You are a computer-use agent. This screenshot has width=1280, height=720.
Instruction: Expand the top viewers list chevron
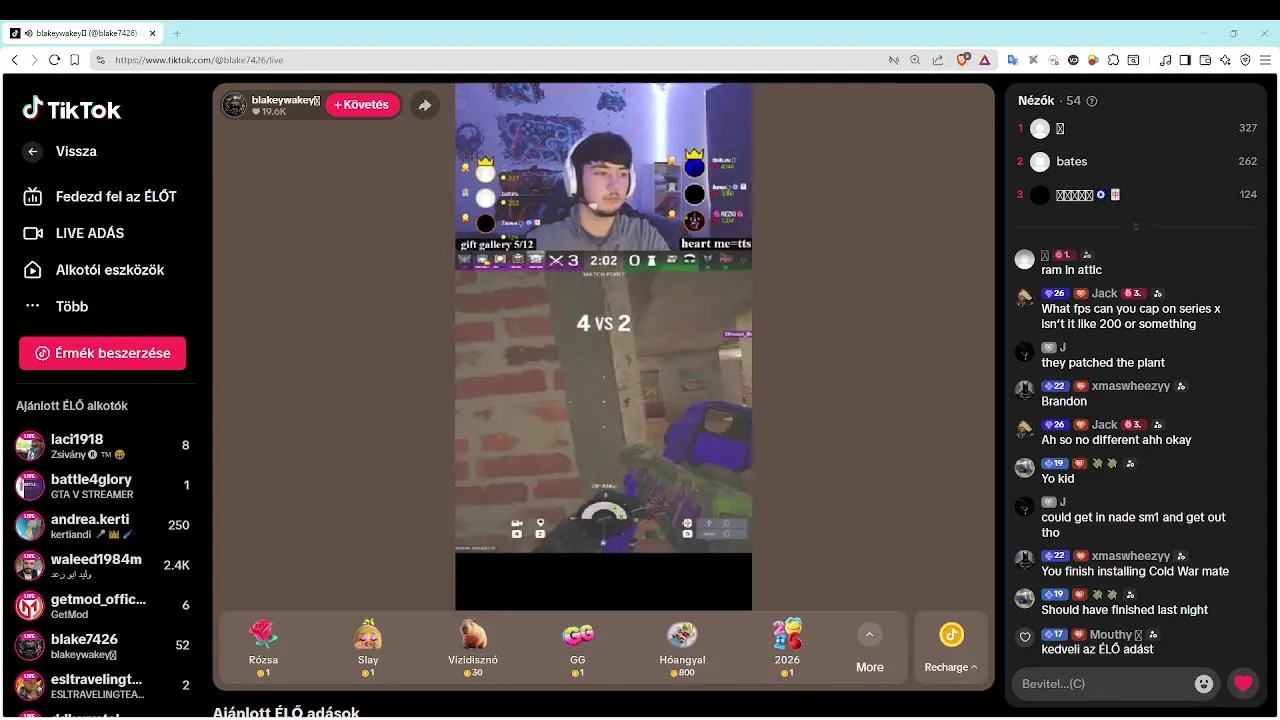point(1136,227)
